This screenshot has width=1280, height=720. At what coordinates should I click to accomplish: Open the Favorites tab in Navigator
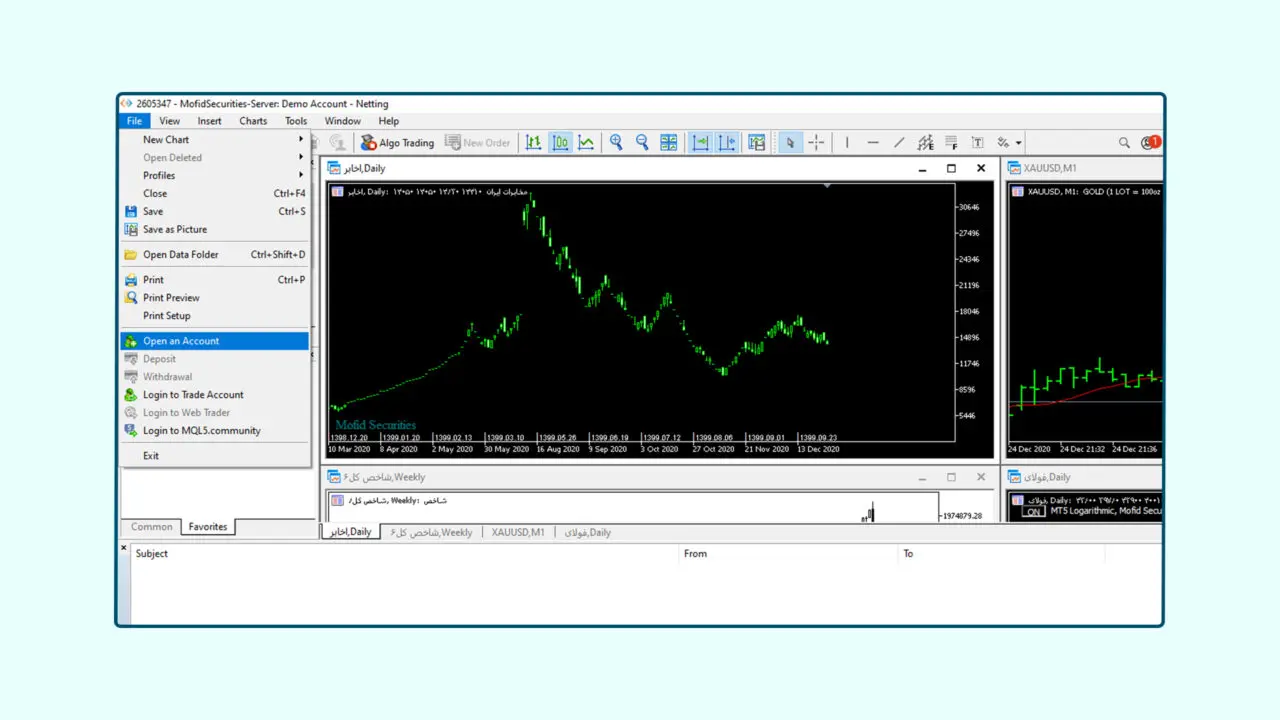click(208, 527)
